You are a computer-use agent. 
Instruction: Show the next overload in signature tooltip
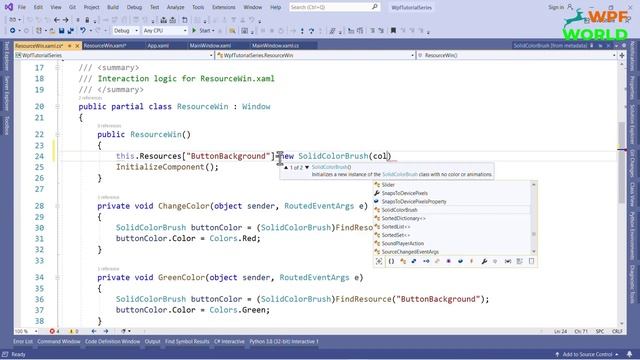point(307,167)
